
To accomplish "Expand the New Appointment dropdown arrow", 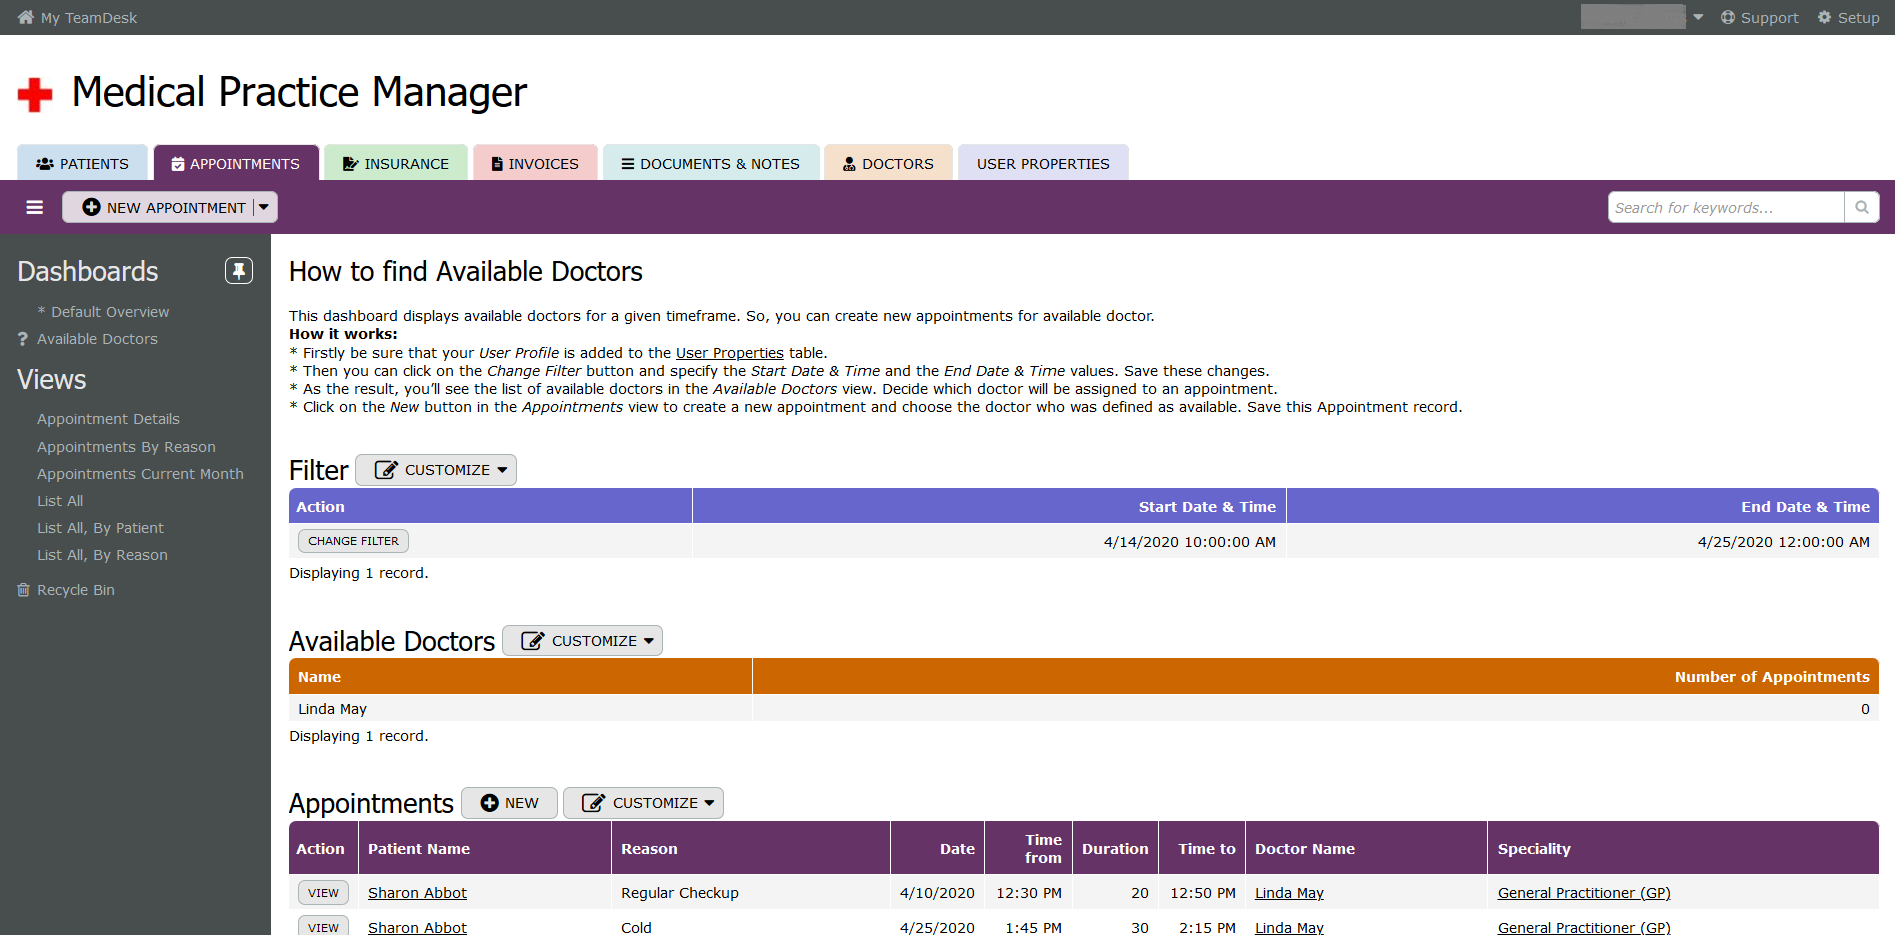I will (x=264, y=207).
